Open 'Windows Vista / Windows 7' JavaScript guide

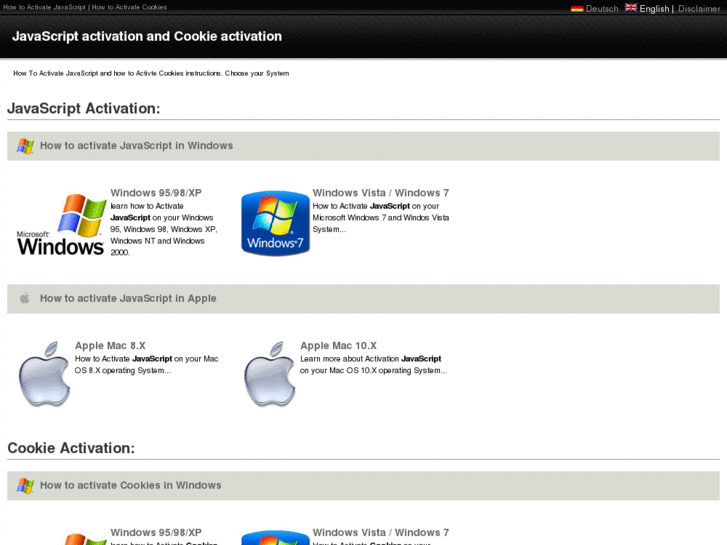pyautogui.click(x=381, y=193)
